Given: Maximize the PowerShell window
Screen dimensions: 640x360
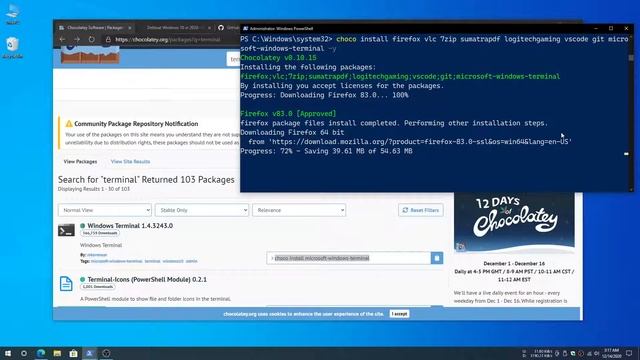Looking at the screenshot, I should 611,28.
